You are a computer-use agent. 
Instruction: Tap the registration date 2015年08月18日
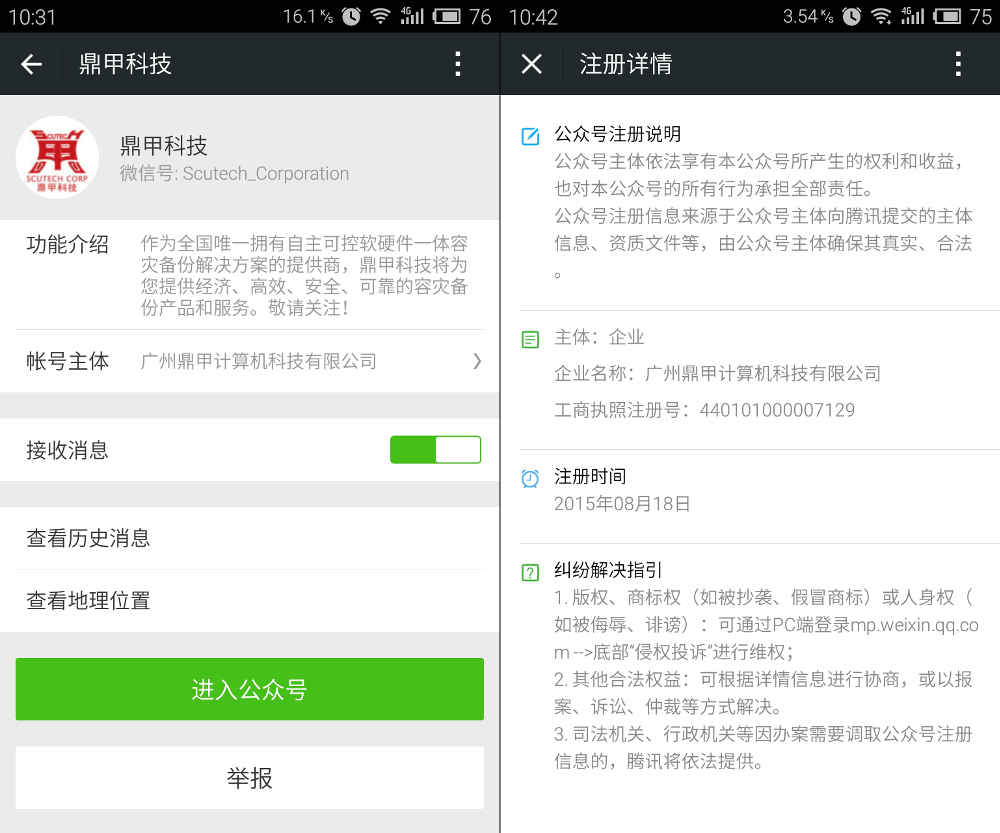point(622,504)
